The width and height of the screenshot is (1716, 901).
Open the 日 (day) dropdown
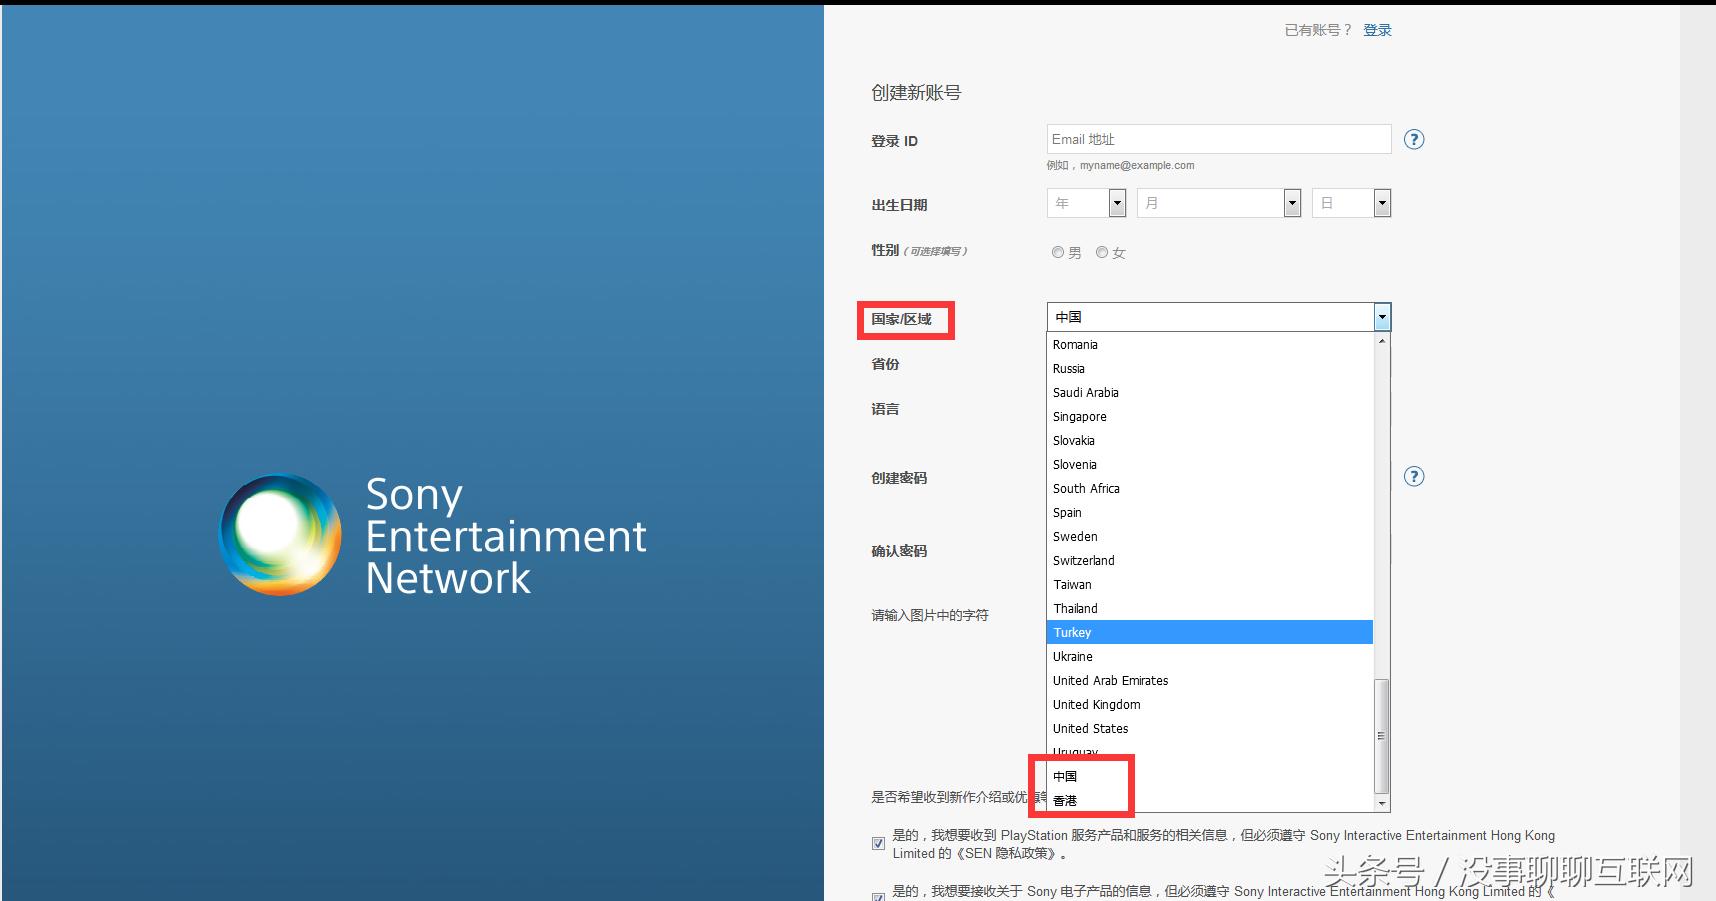click(1382, 202)
